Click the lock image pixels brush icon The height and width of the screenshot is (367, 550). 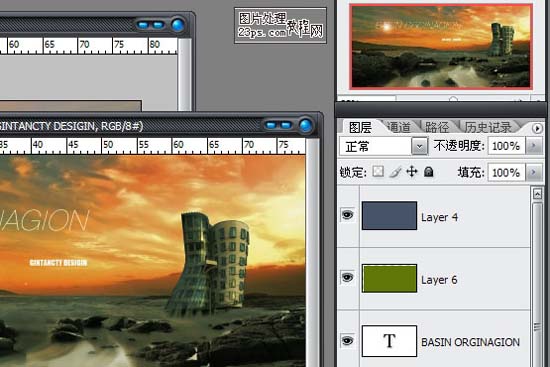click(x=395, y=172)
